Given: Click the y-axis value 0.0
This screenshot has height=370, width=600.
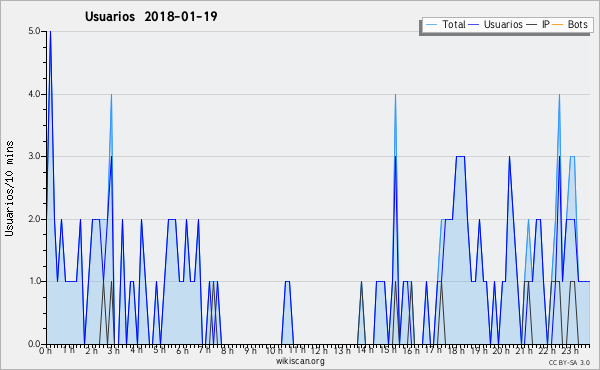Looking at the screenshot, I should (x=34, y=344).
